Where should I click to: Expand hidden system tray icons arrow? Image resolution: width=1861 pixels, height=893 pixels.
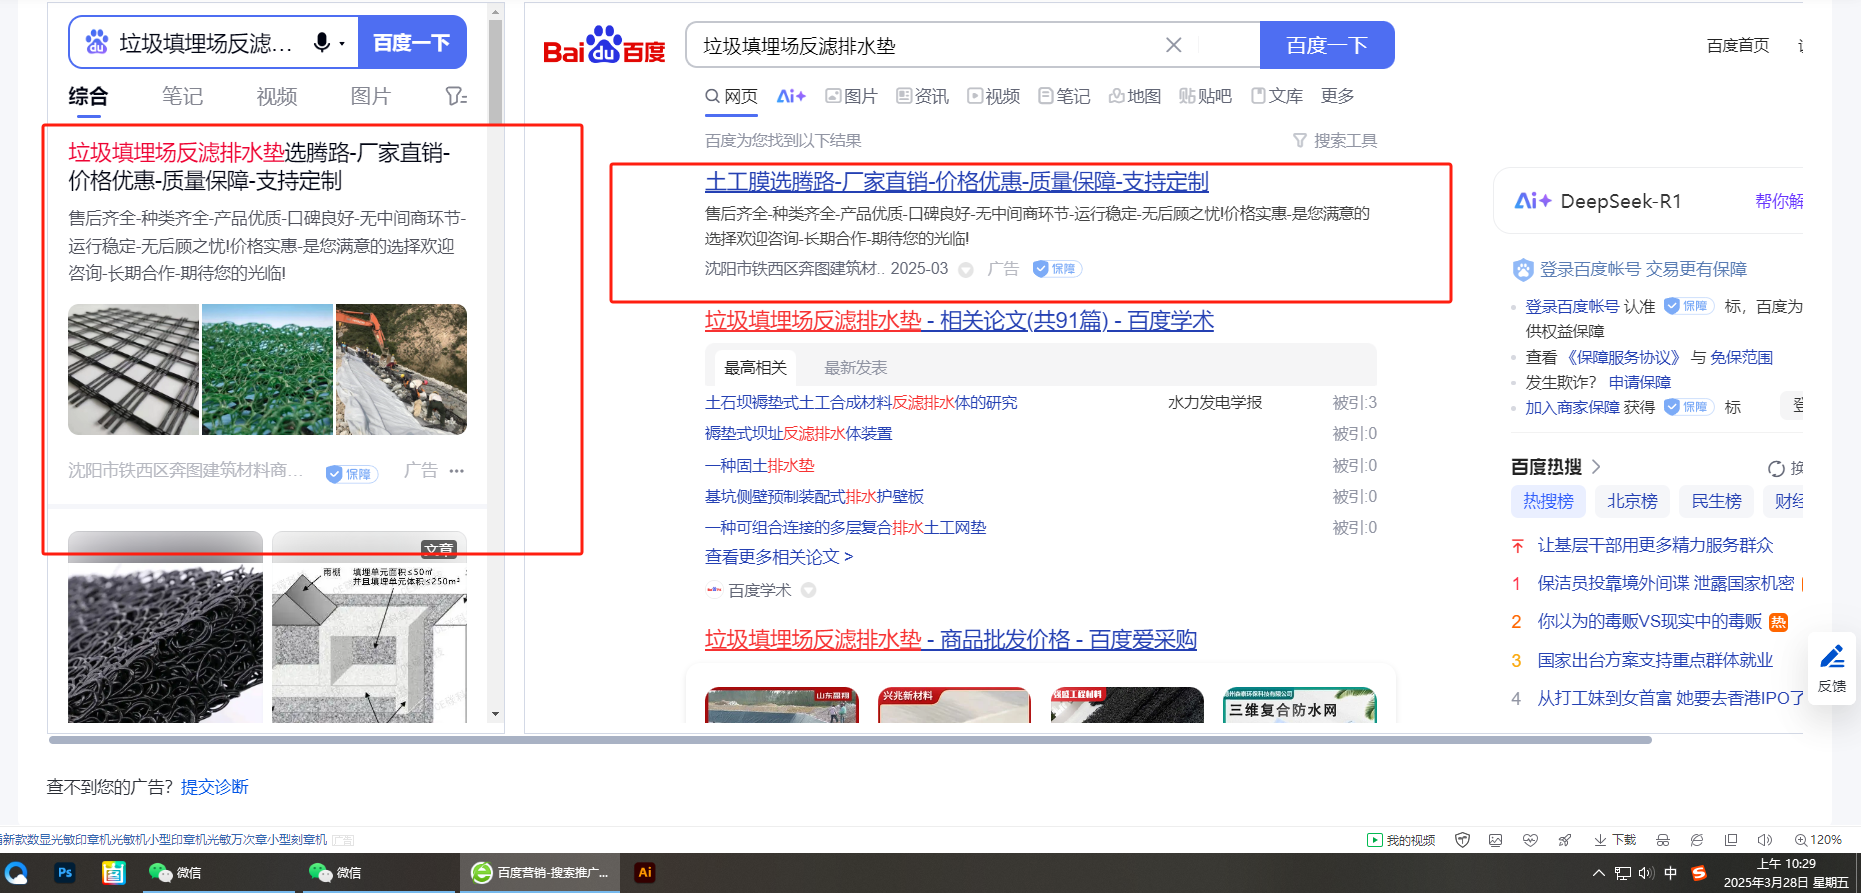[x=1598, y=873]
